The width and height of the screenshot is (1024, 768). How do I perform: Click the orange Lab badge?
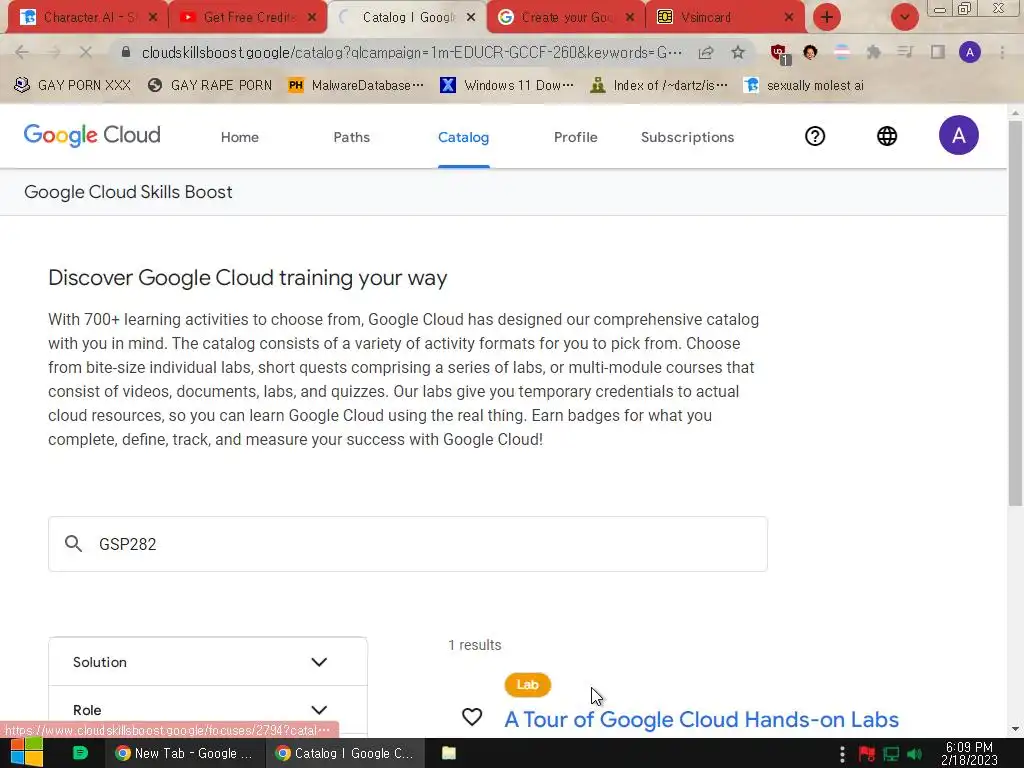tap(528, 684)
